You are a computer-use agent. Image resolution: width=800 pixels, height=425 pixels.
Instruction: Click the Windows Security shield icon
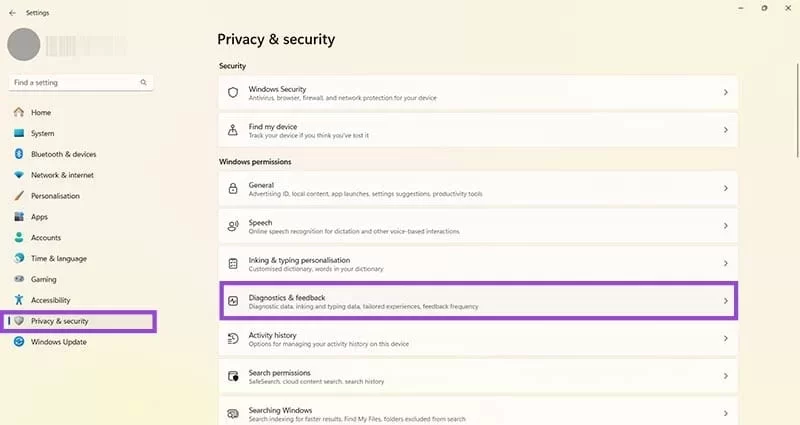click(233, 92)
